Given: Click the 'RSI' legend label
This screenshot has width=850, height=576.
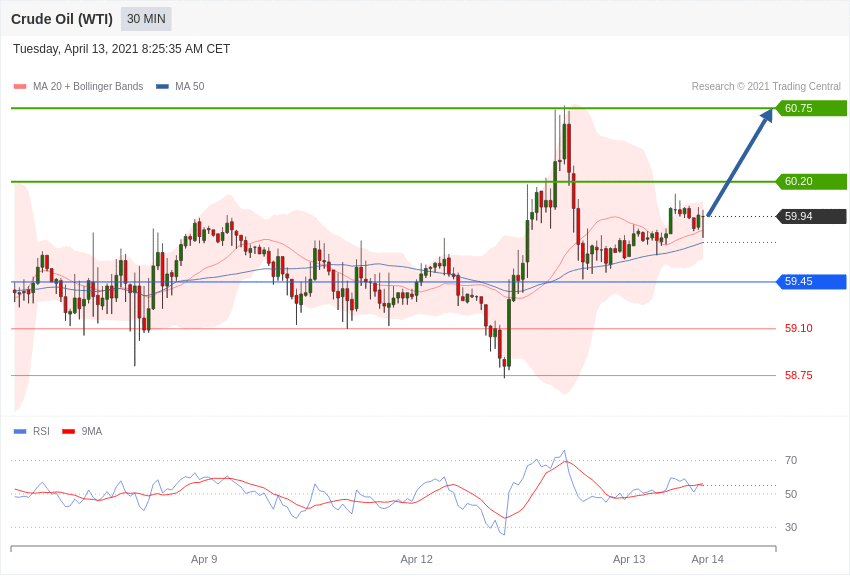Looking at the screenshot, I should (41, 431).
